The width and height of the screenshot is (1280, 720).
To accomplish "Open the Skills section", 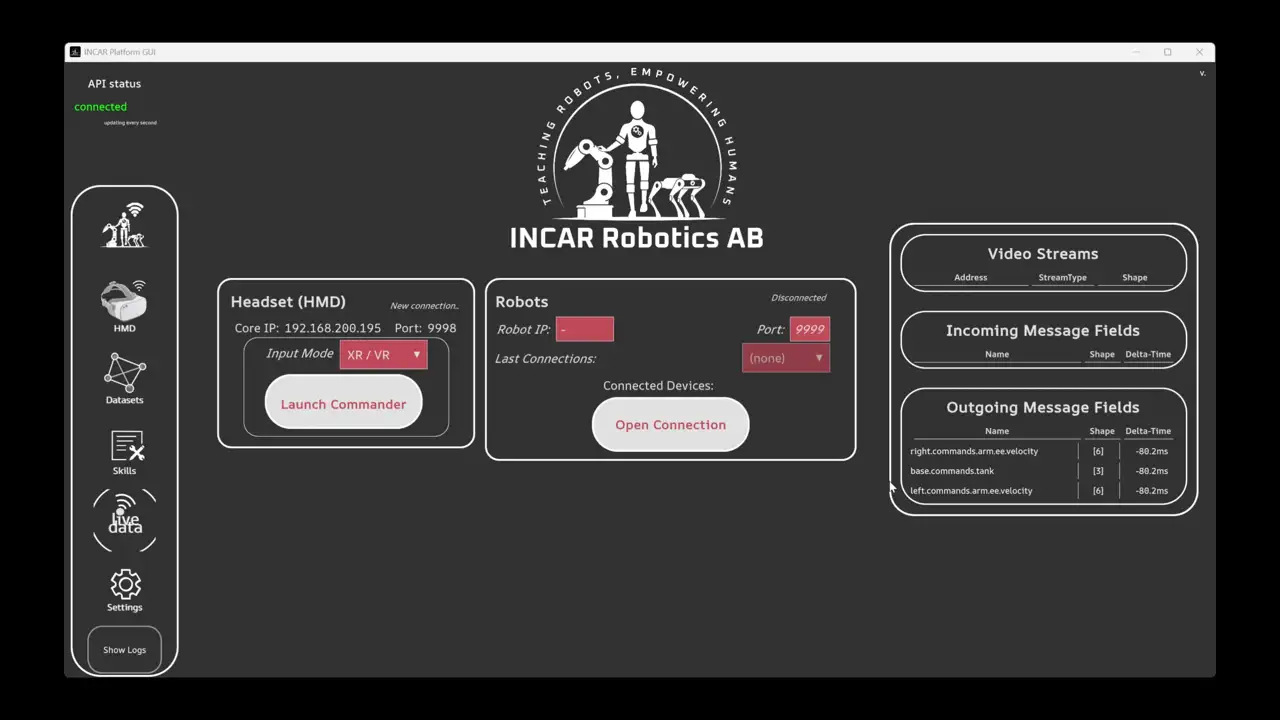I will (x=125, y=453).
